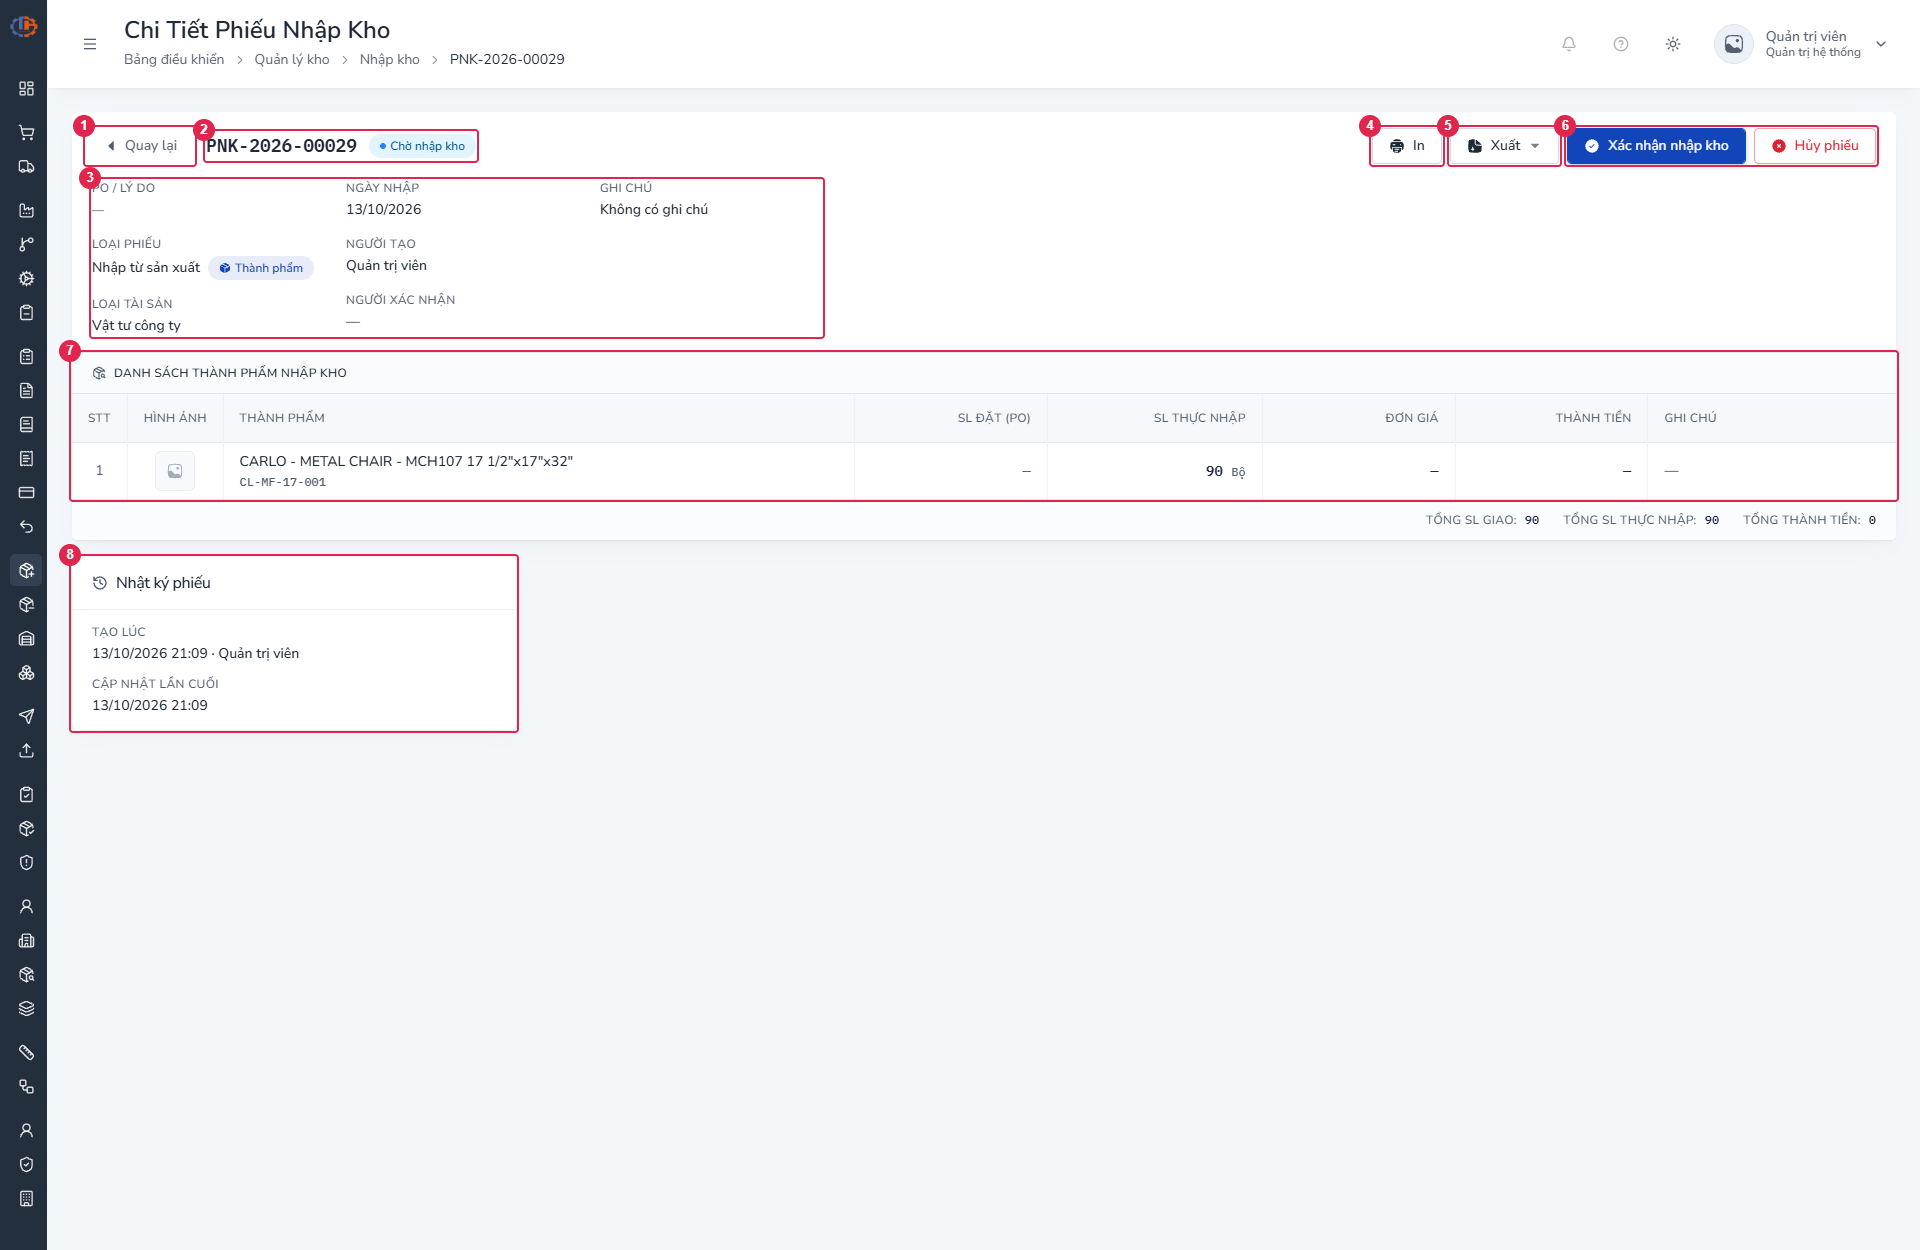The height and width of the screenshot is (1250, 1920).
Task: Open the upload sidebar icon
Action: click(x=27, y=751)
